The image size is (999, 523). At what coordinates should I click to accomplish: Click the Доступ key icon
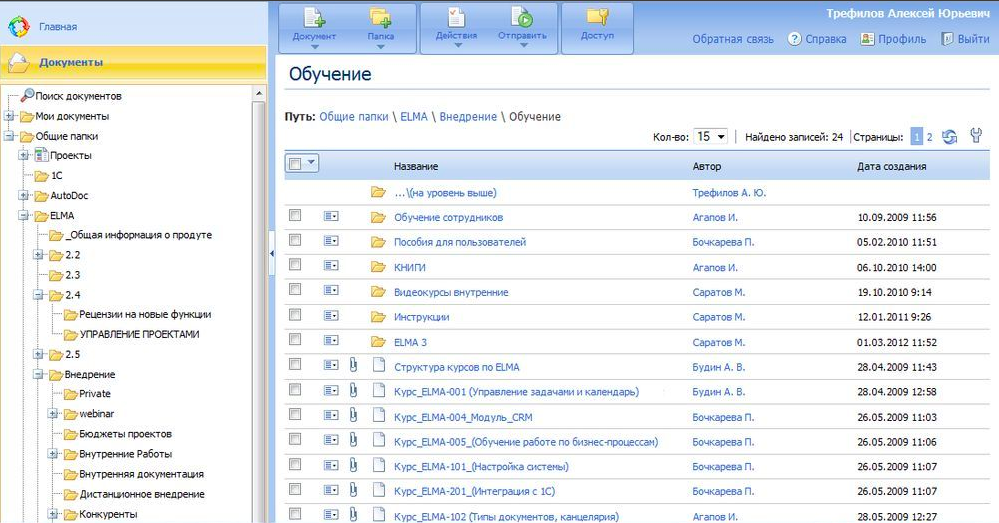tap(598, 17)
